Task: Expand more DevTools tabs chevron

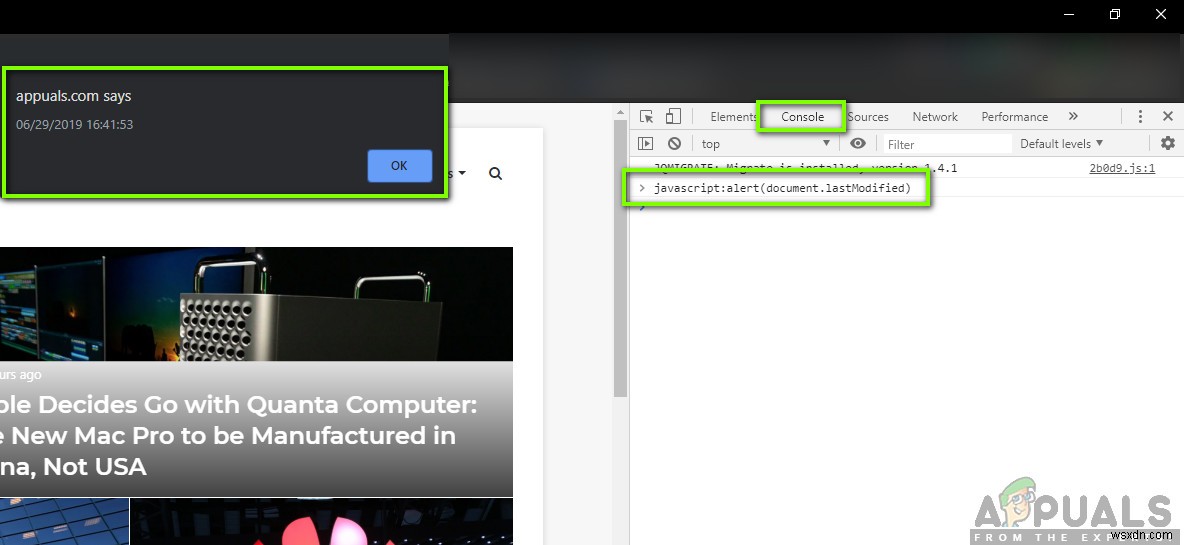Action: coord(1073,116)
